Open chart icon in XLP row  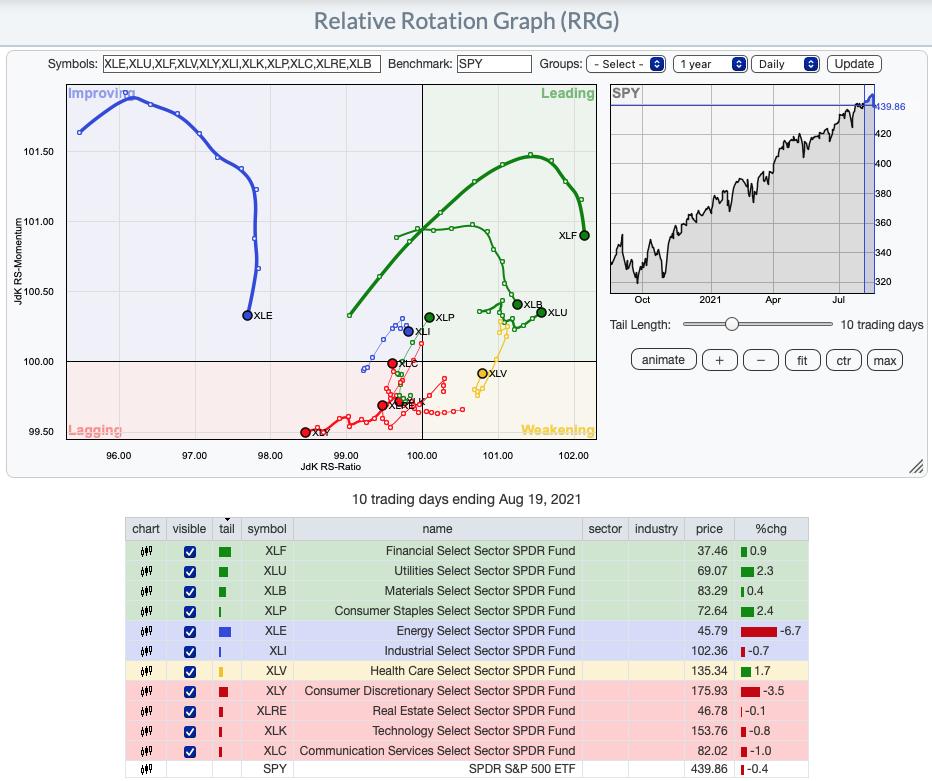[146, 611]
